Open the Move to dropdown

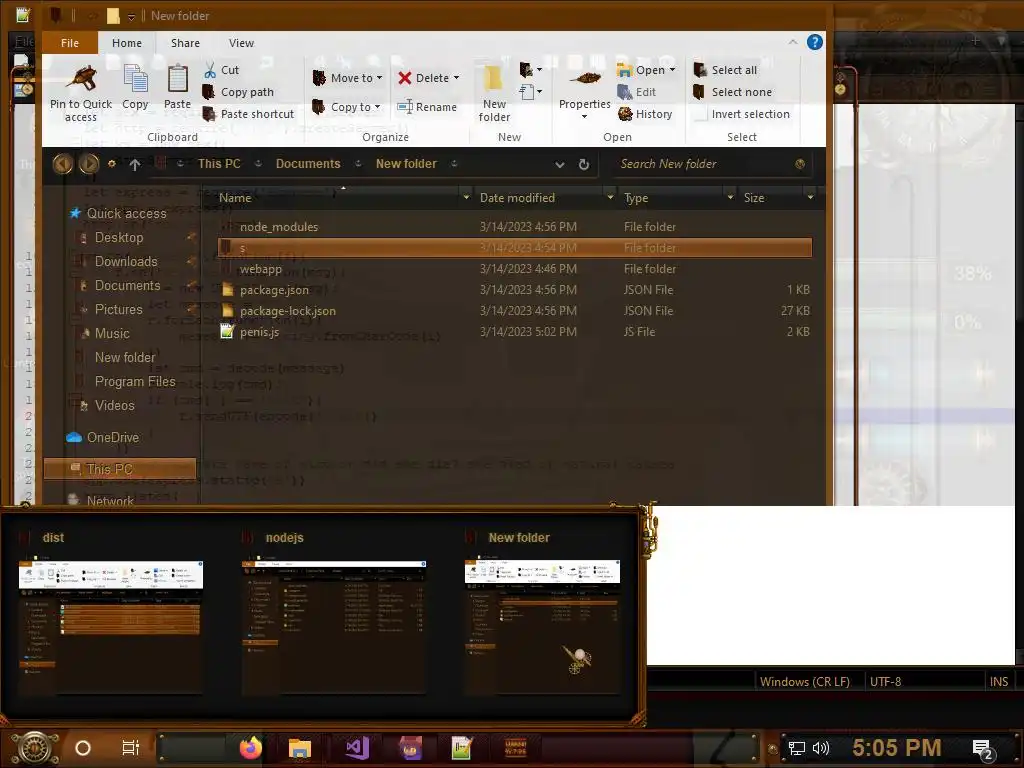point(347,78)
